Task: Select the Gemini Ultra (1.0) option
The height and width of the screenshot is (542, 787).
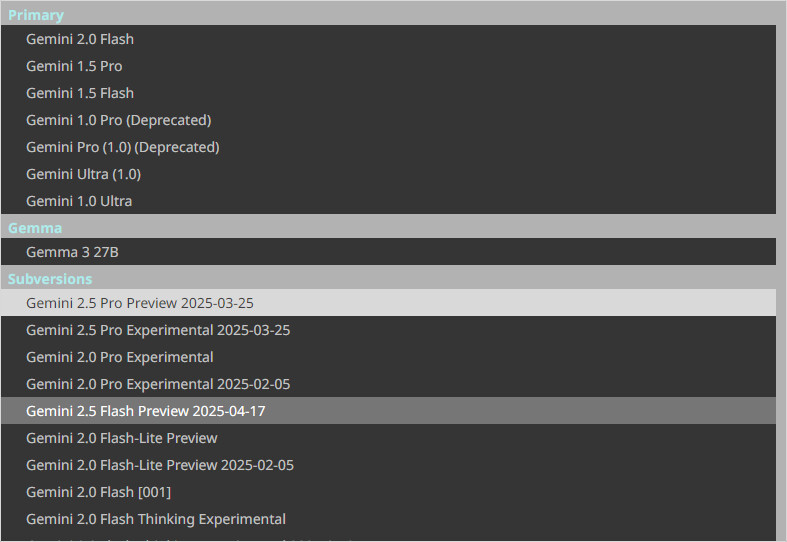Action: pos(83,174)
